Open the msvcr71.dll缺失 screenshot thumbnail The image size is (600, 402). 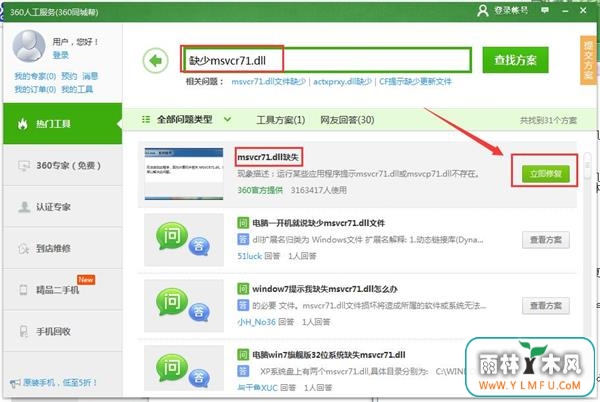coord(184,174)
